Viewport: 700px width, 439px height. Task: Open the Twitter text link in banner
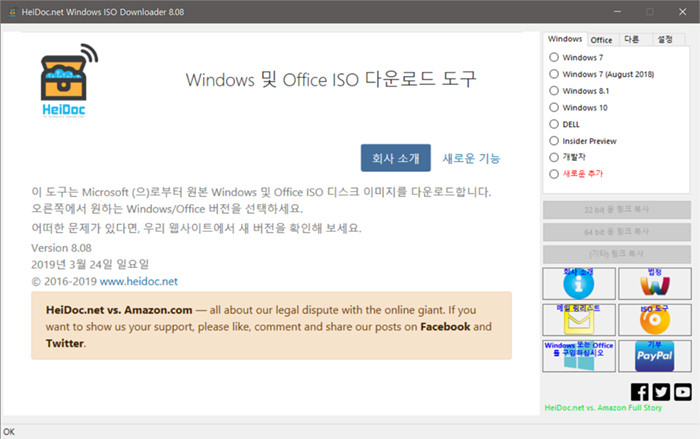(65, 343)
